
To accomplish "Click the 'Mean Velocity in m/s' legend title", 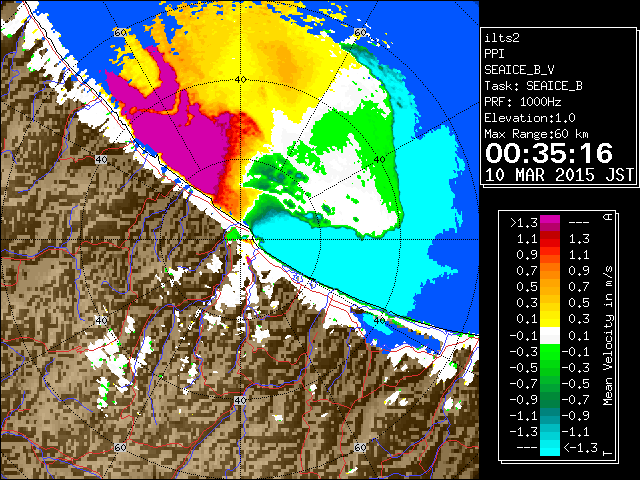I will 608,336.
